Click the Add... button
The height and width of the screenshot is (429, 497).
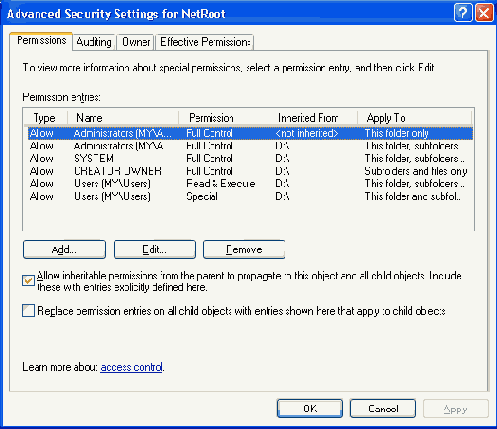click(x=64, y=249)
